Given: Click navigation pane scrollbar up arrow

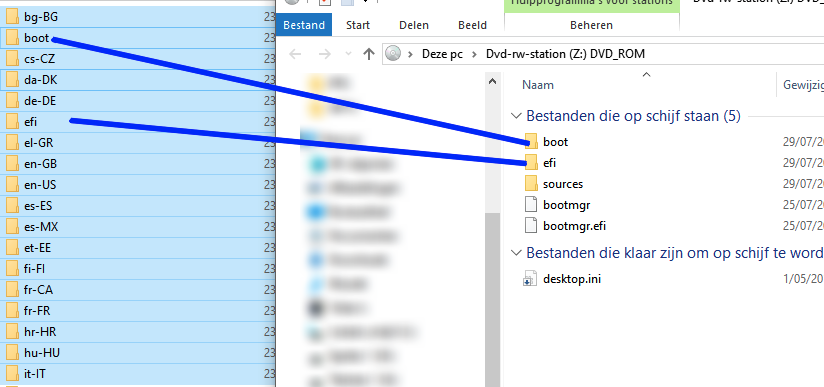Looking at the screenshot, I should pyautogui.click(x=492, y=82).
